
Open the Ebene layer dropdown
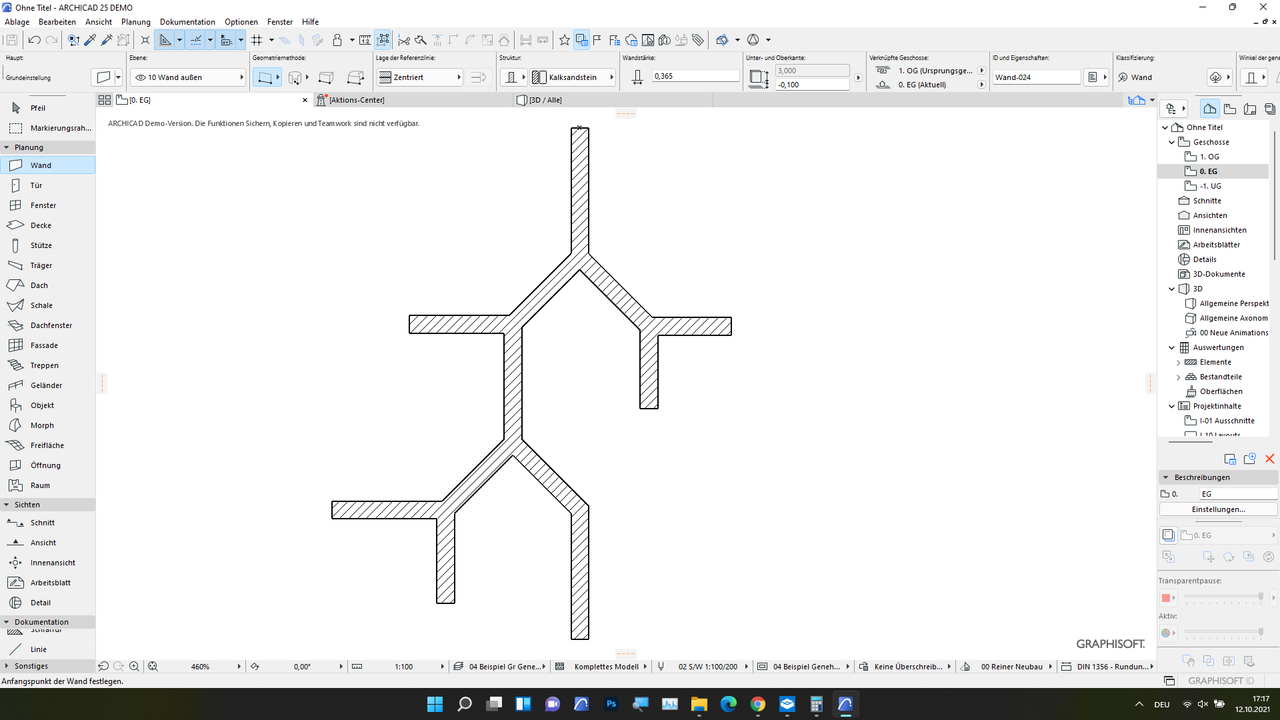[189, 77]
